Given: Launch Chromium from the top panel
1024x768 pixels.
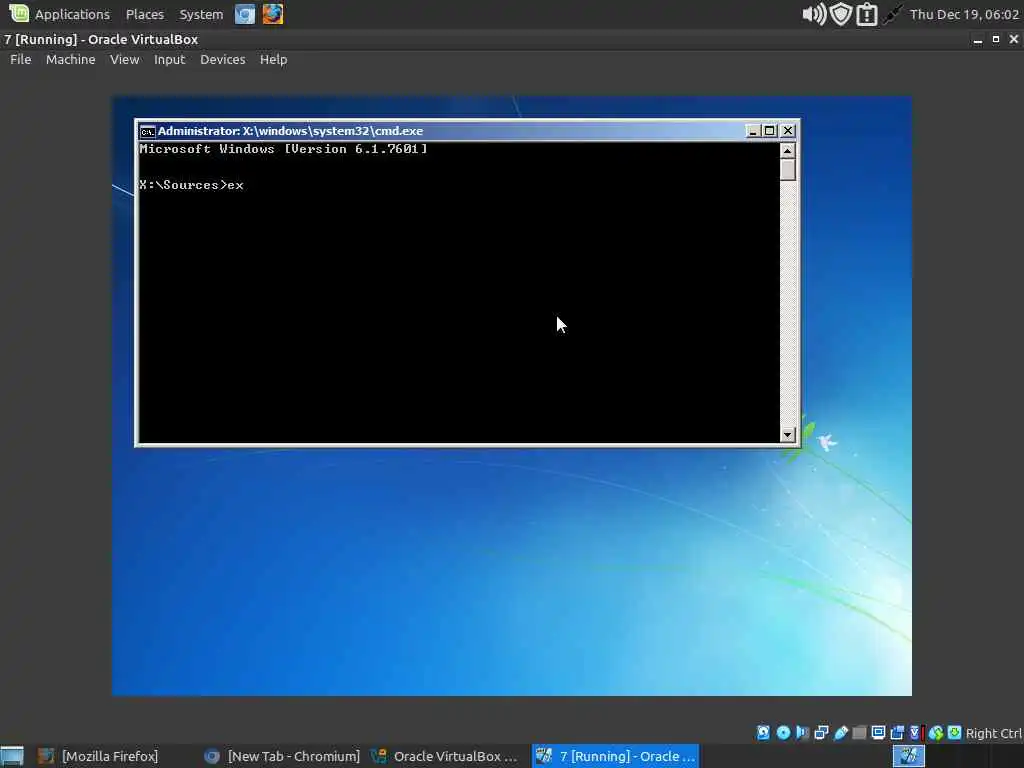Looking at the screenshot, I should click(x=245, y=14).
